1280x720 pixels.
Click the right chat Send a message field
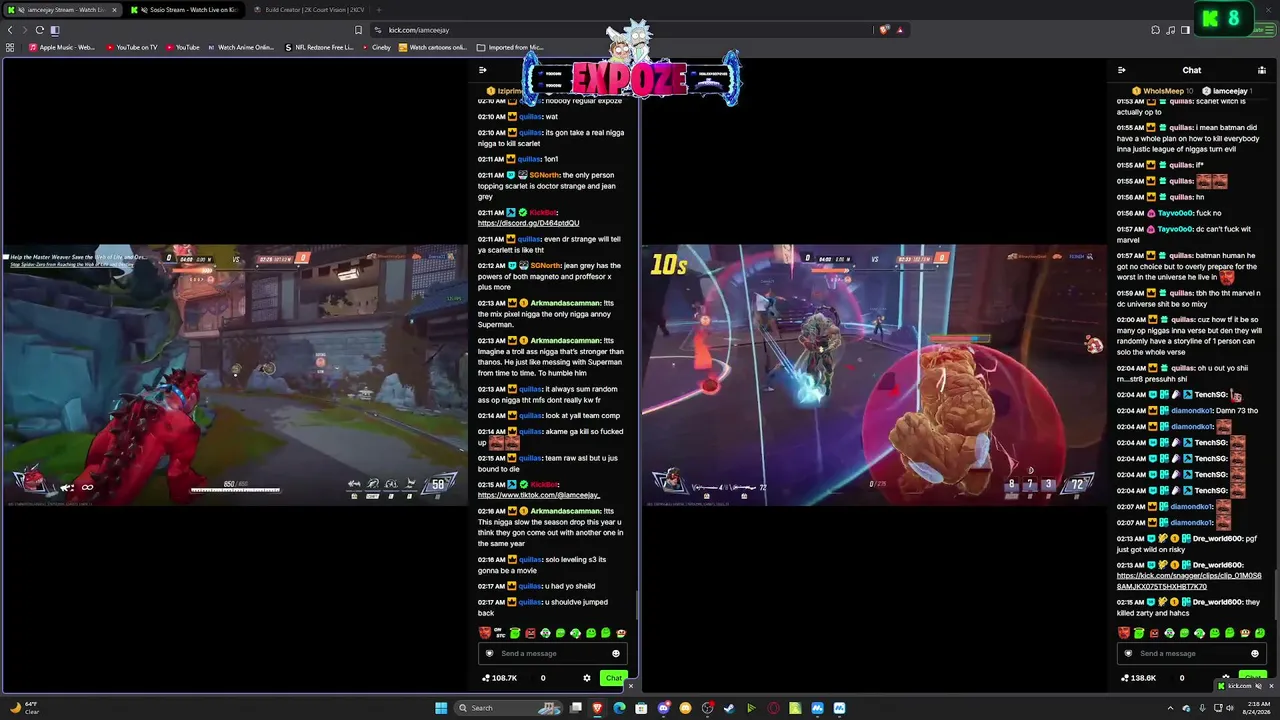click(1191, 653)
